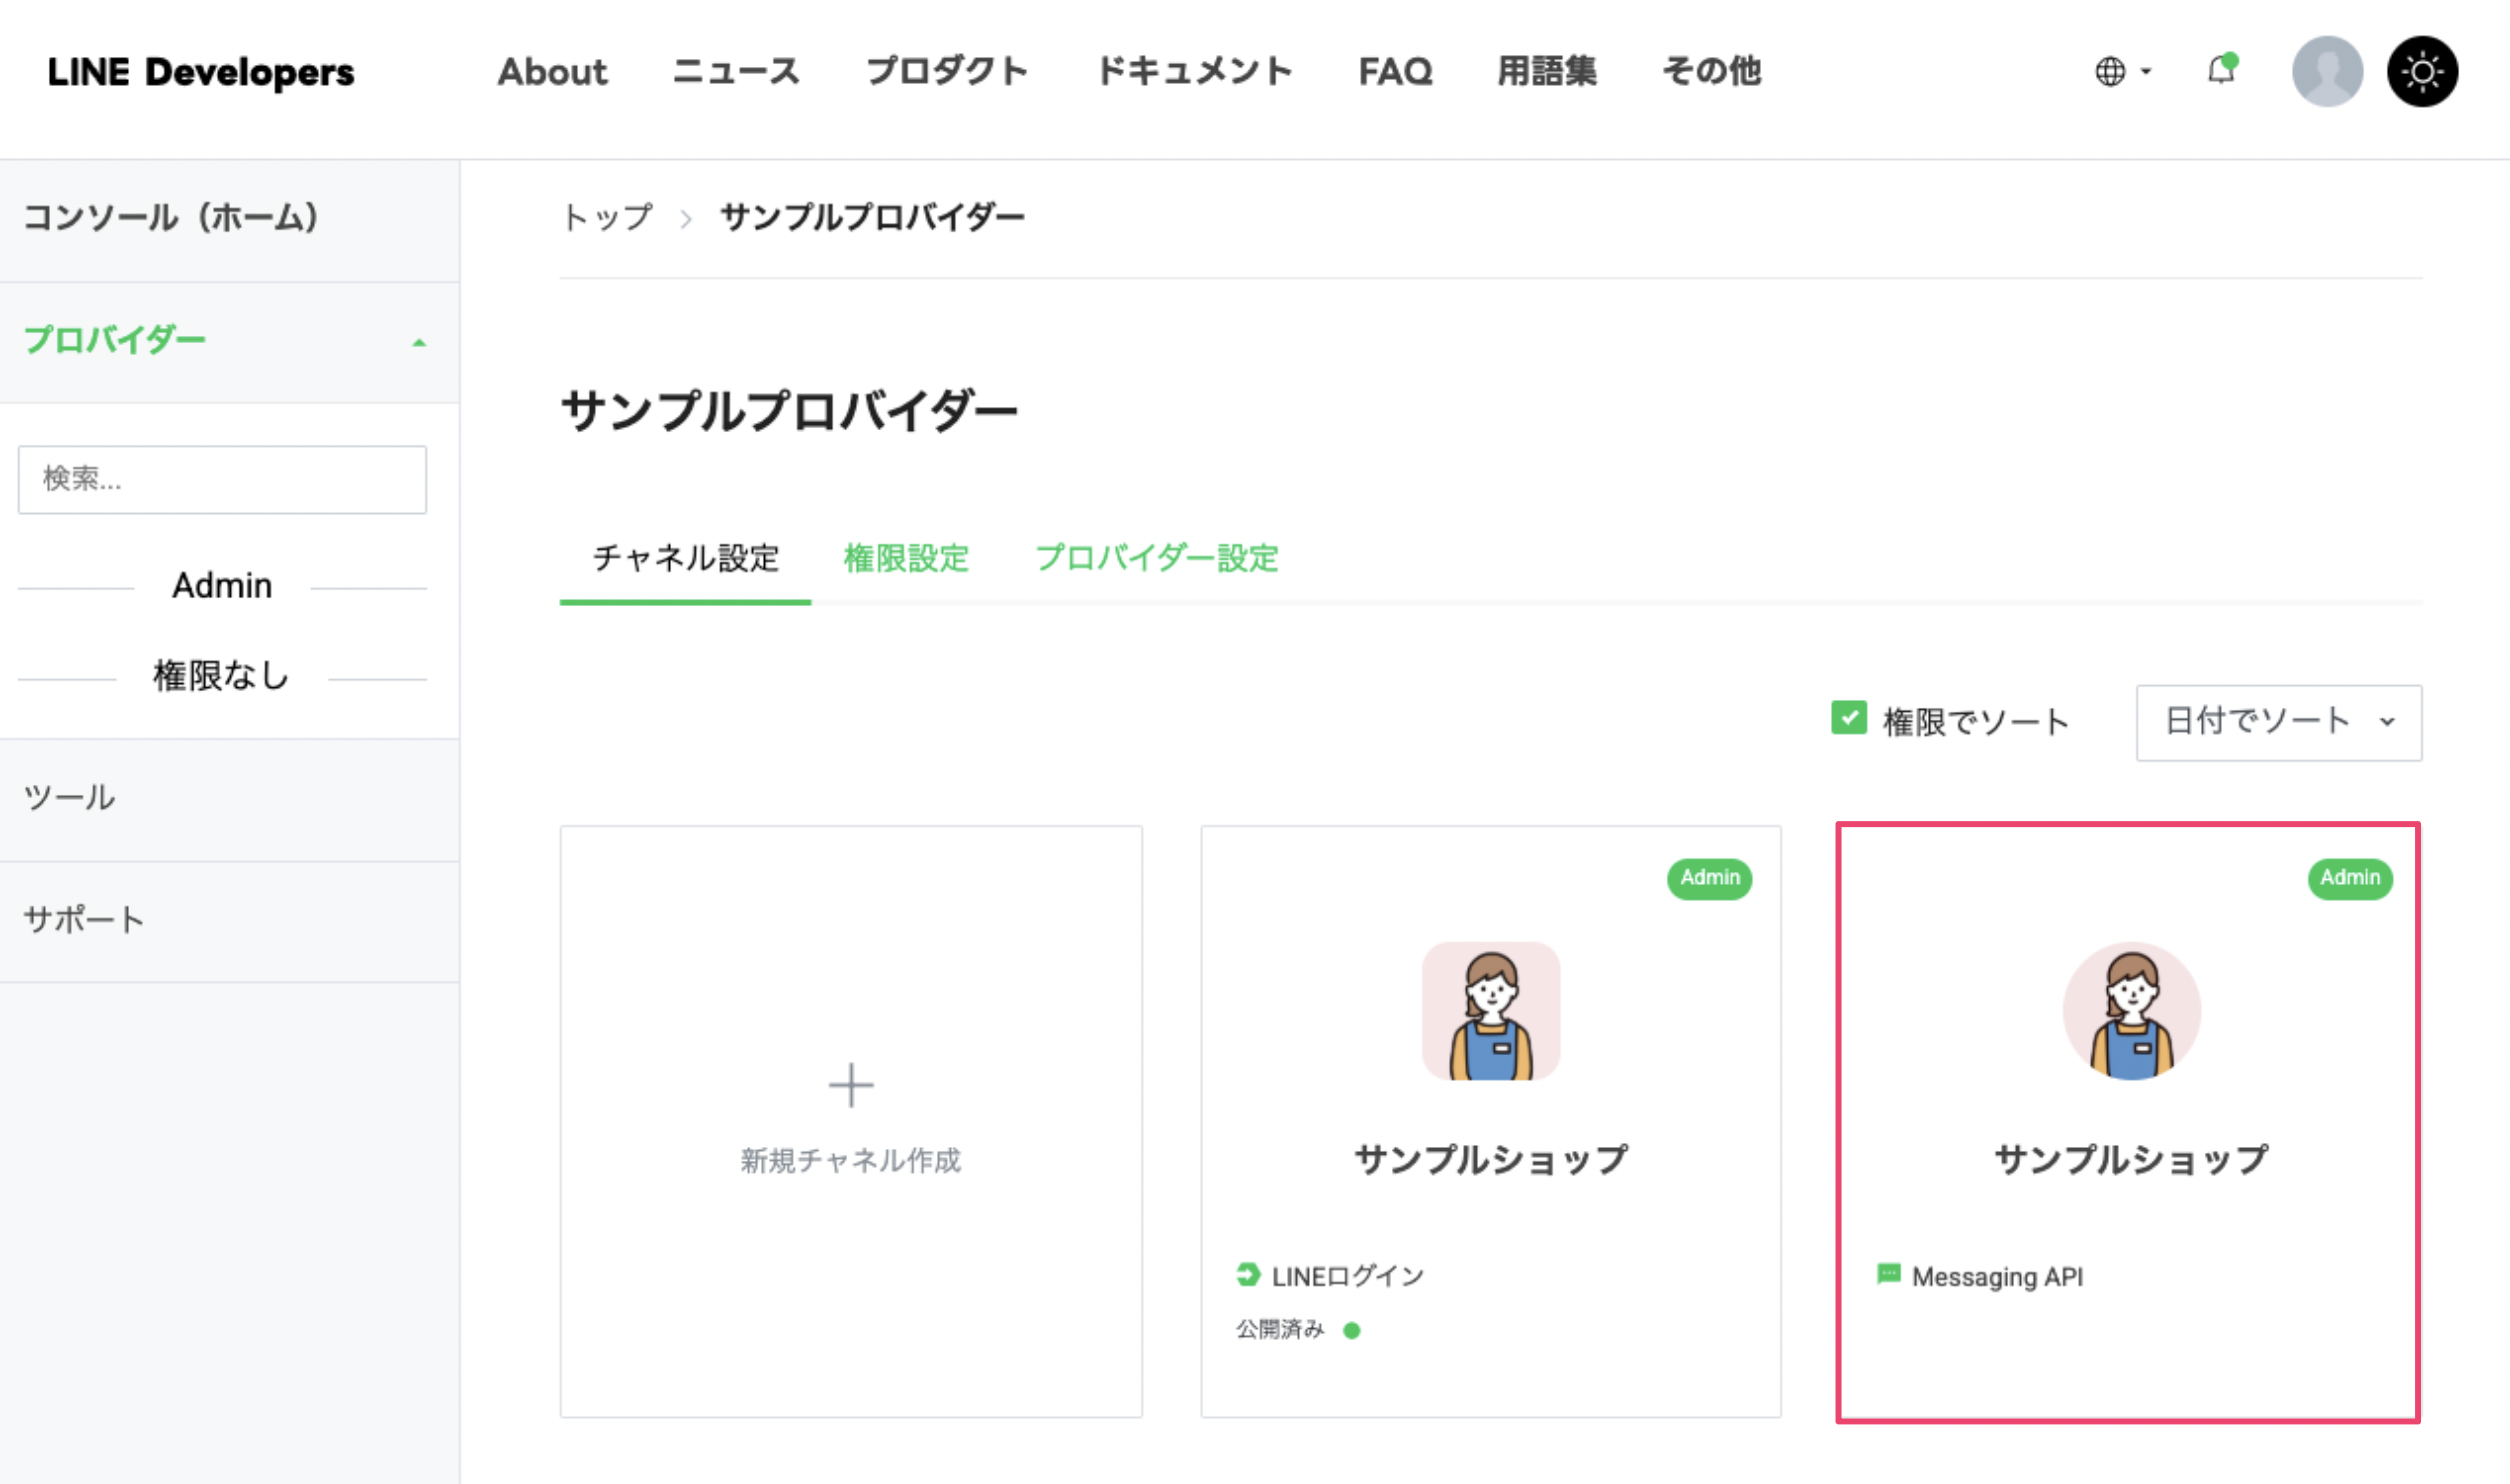Image resolution: width=2510 pixels, height=1484 pixels.
Task: Click the plus icon to create a channel
Action: [850, 1085]
